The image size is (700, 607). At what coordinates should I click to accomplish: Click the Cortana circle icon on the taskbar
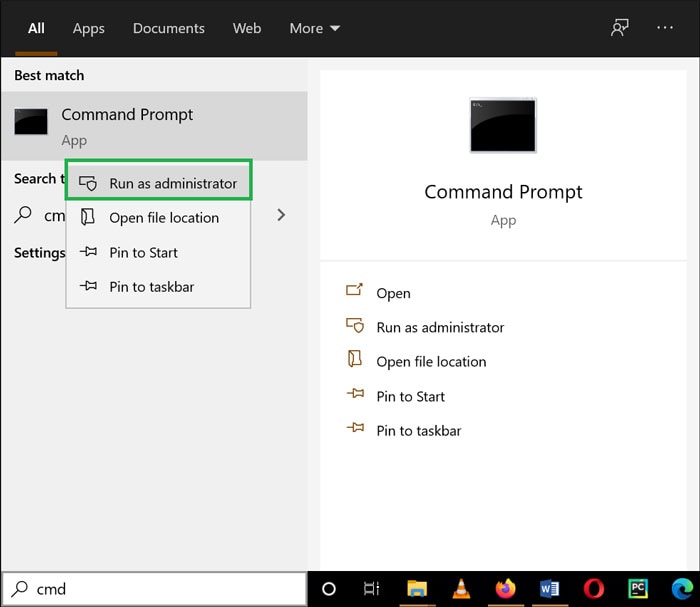(x=329, y=589)
